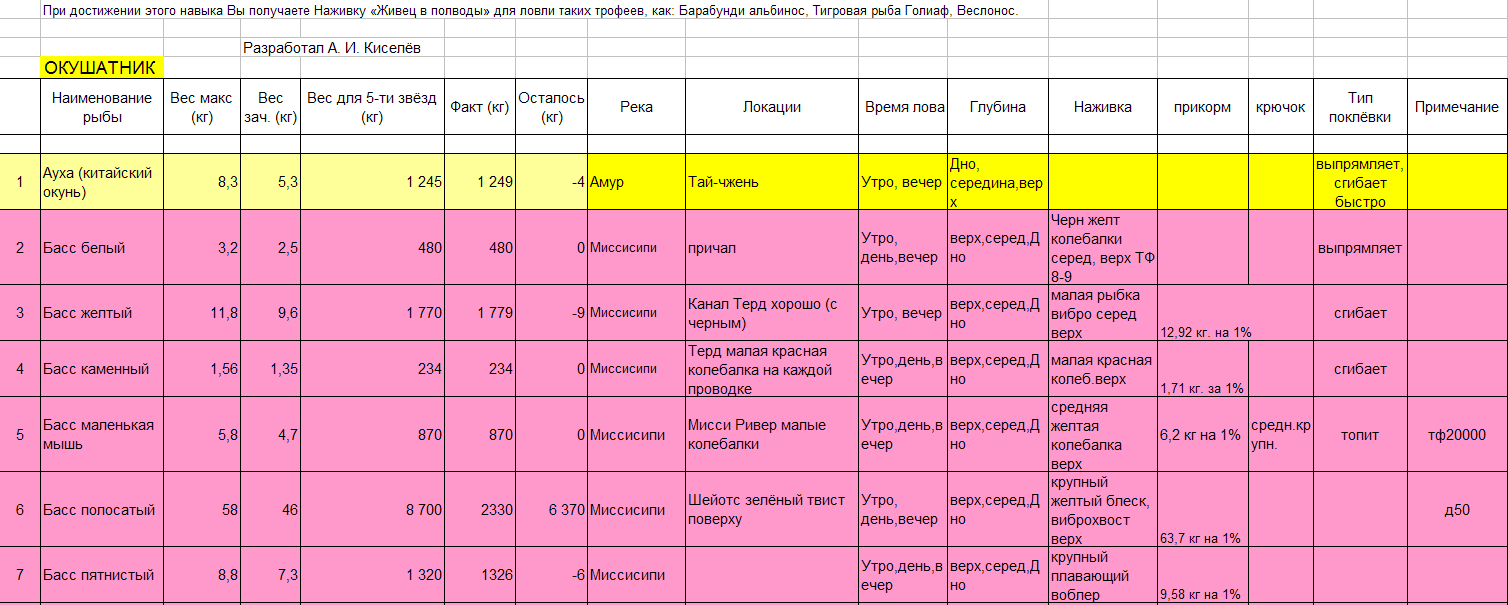Image resolution: width=1508 pixels, height=605 pixels.
Task: Click the Басс маленькая мышь name cell
Action: (101, 435)
